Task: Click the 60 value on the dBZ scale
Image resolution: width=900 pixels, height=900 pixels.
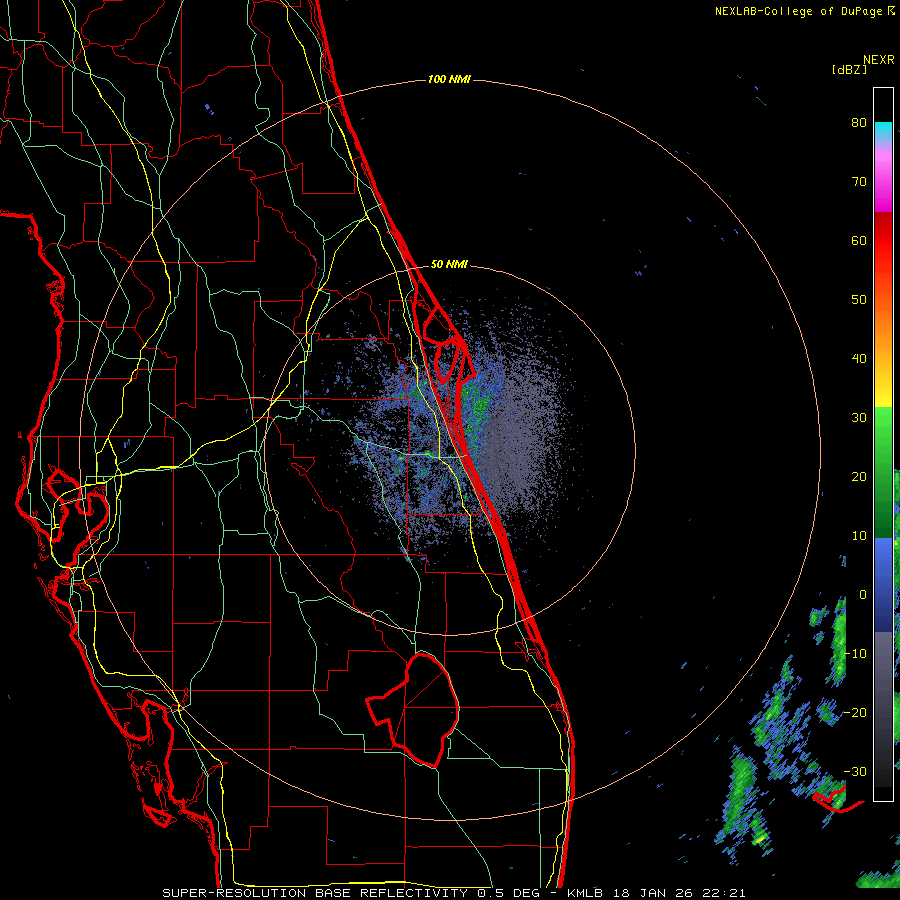Action: [x=859, y=240]
